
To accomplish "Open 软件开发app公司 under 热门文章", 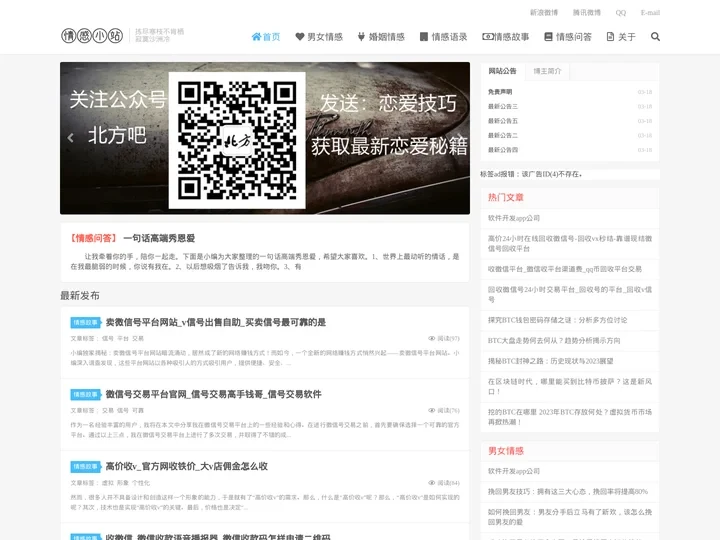I will pyautogui.click(x=514, y=218).
